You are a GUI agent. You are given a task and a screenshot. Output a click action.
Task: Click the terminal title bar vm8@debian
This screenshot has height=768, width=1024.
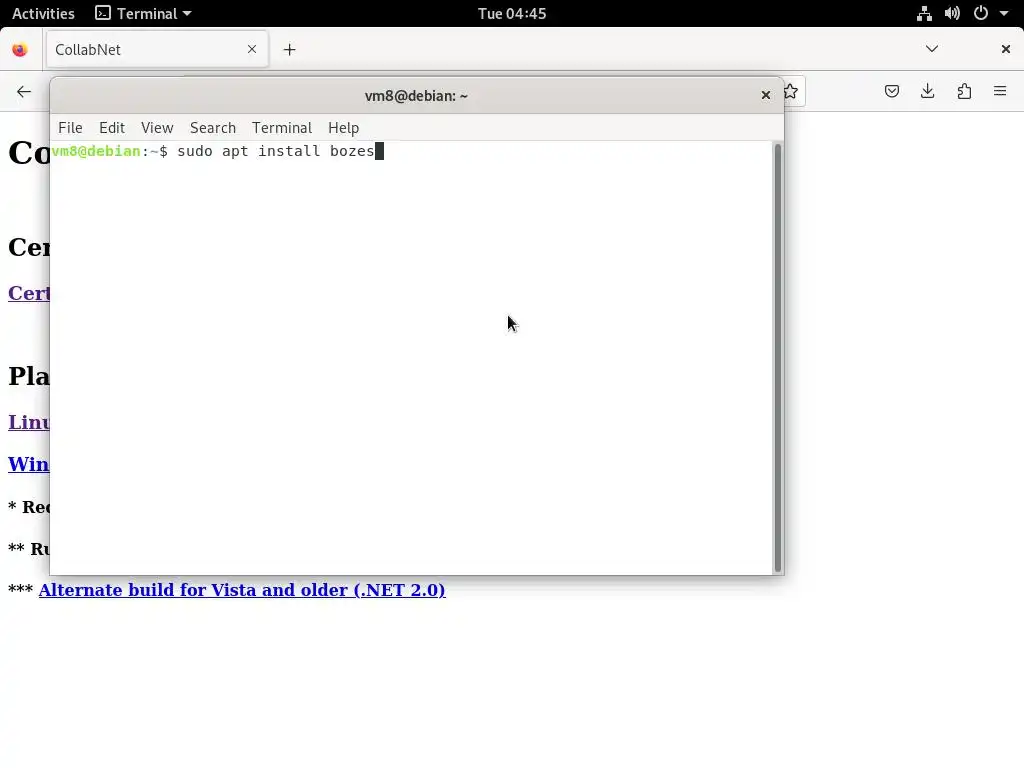(x=416, y=96)
